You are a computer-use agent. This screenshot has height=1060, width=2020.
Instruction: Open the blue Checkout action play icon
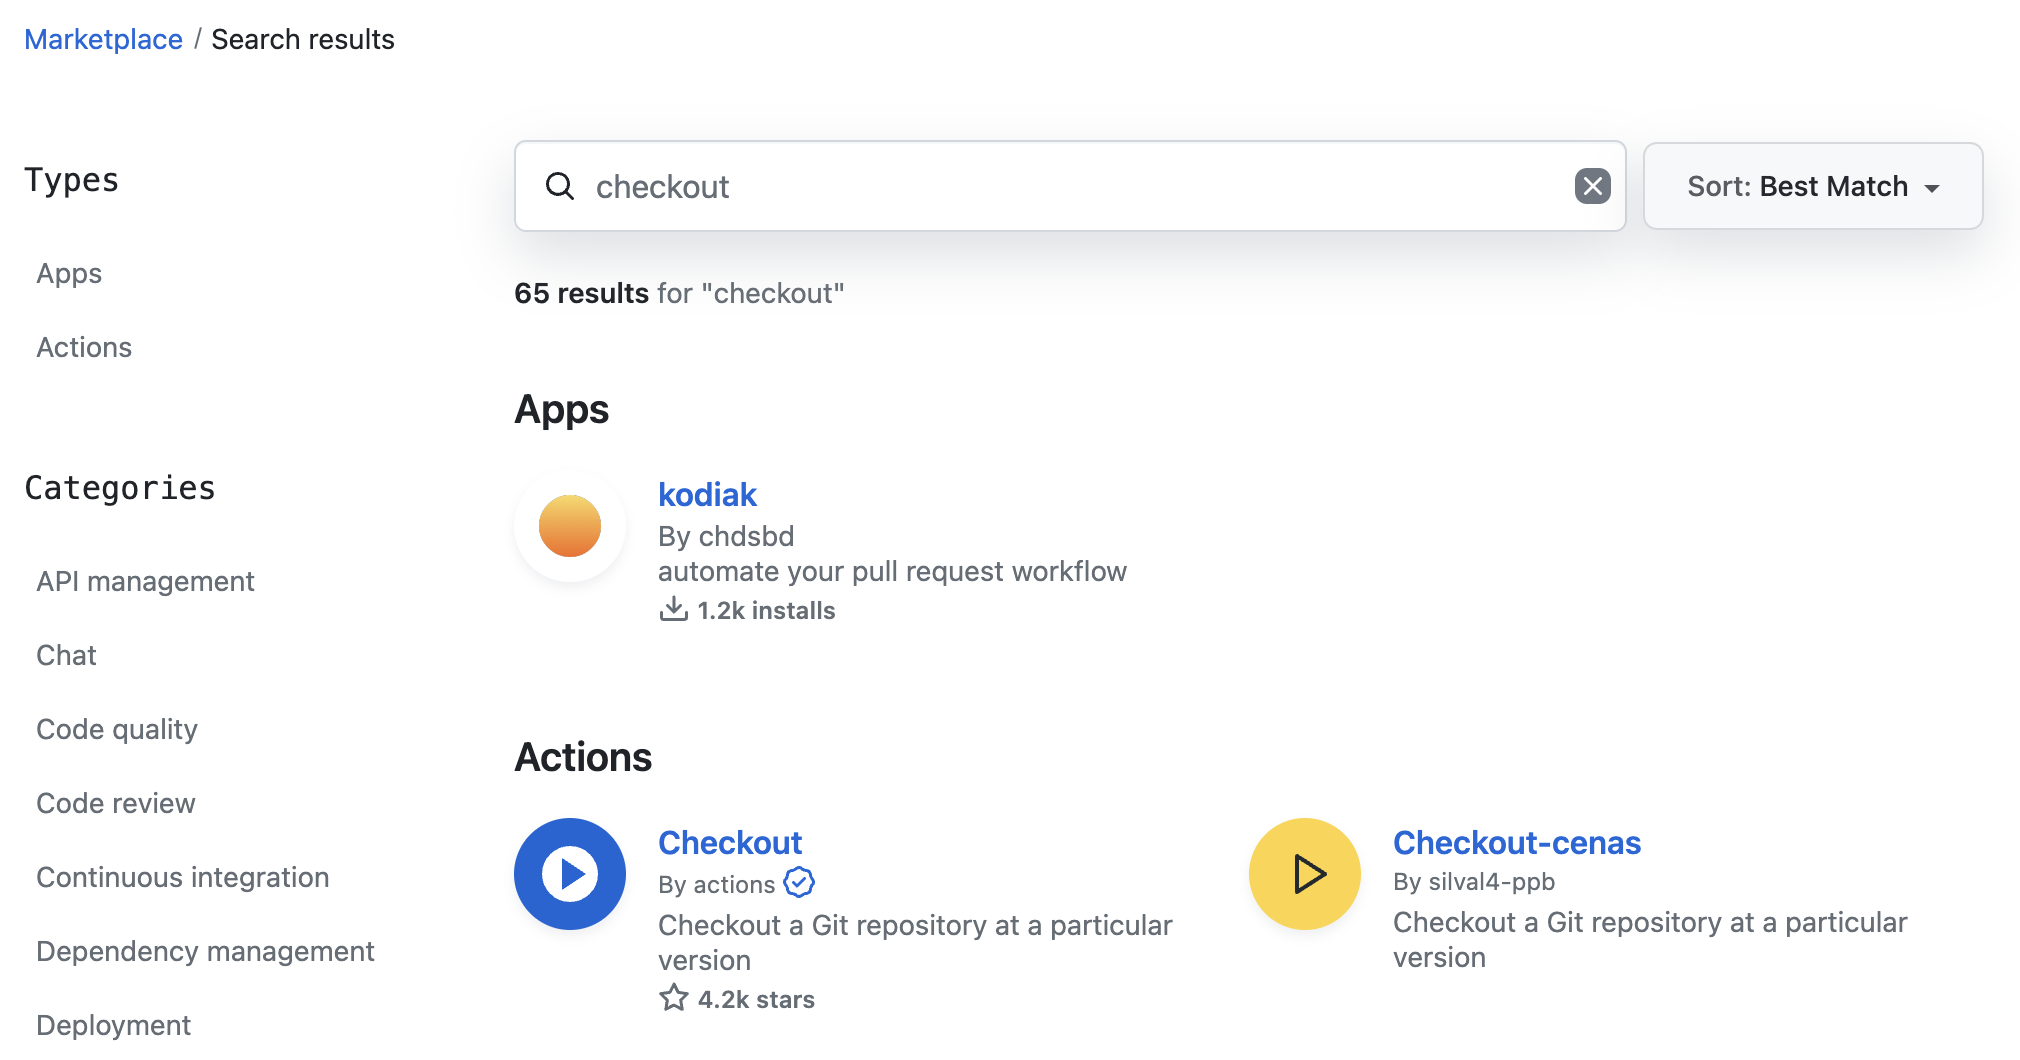570,874
